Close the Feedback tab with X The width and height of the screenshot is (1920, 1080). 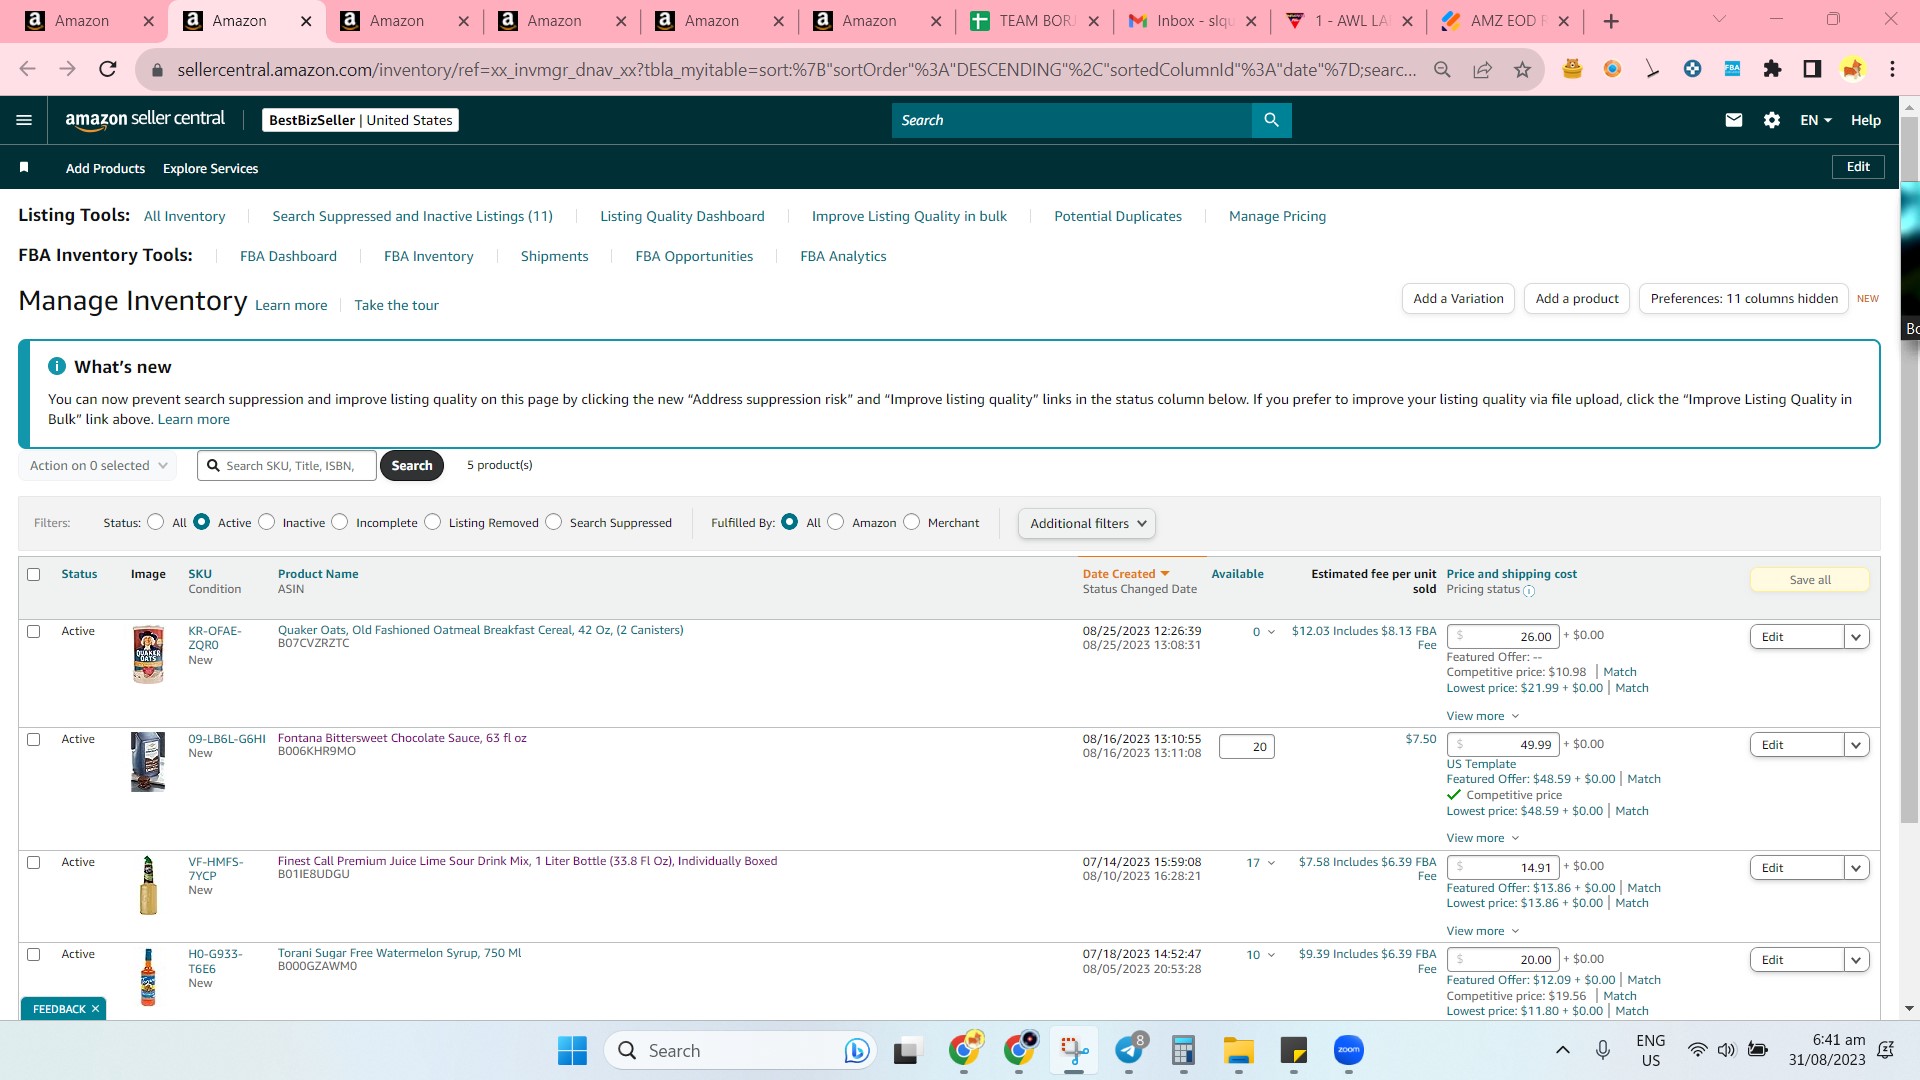[x=96, y=1009]
